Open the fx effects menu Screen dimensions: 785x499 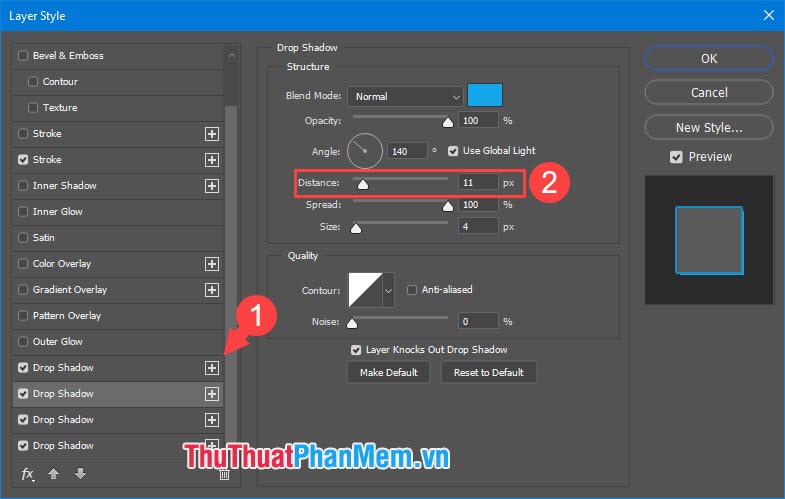(x=28, y=473)
